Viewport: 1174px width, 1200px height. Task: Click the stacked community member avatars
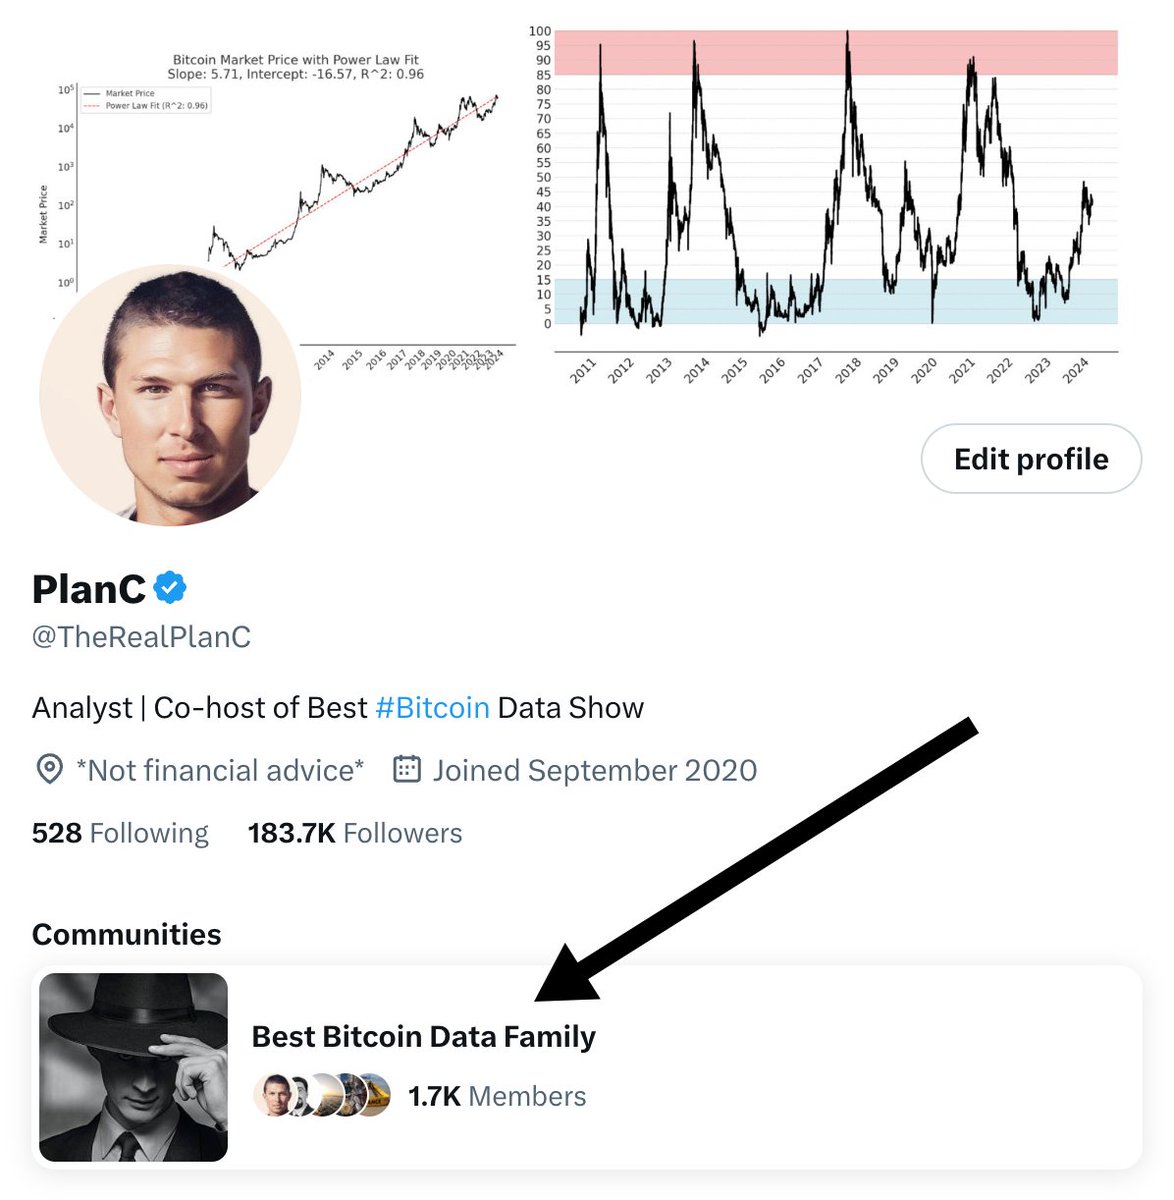click(x=322, y=1096)
